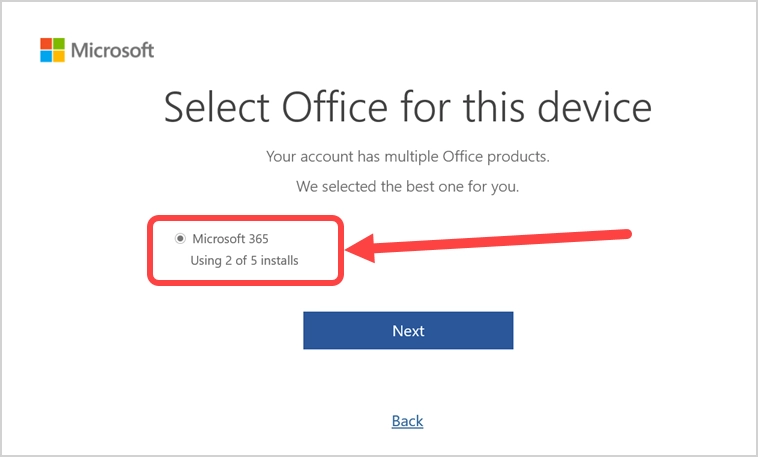
Task: Click the "Microsoft 365" option label
Action: coord(230,238)
